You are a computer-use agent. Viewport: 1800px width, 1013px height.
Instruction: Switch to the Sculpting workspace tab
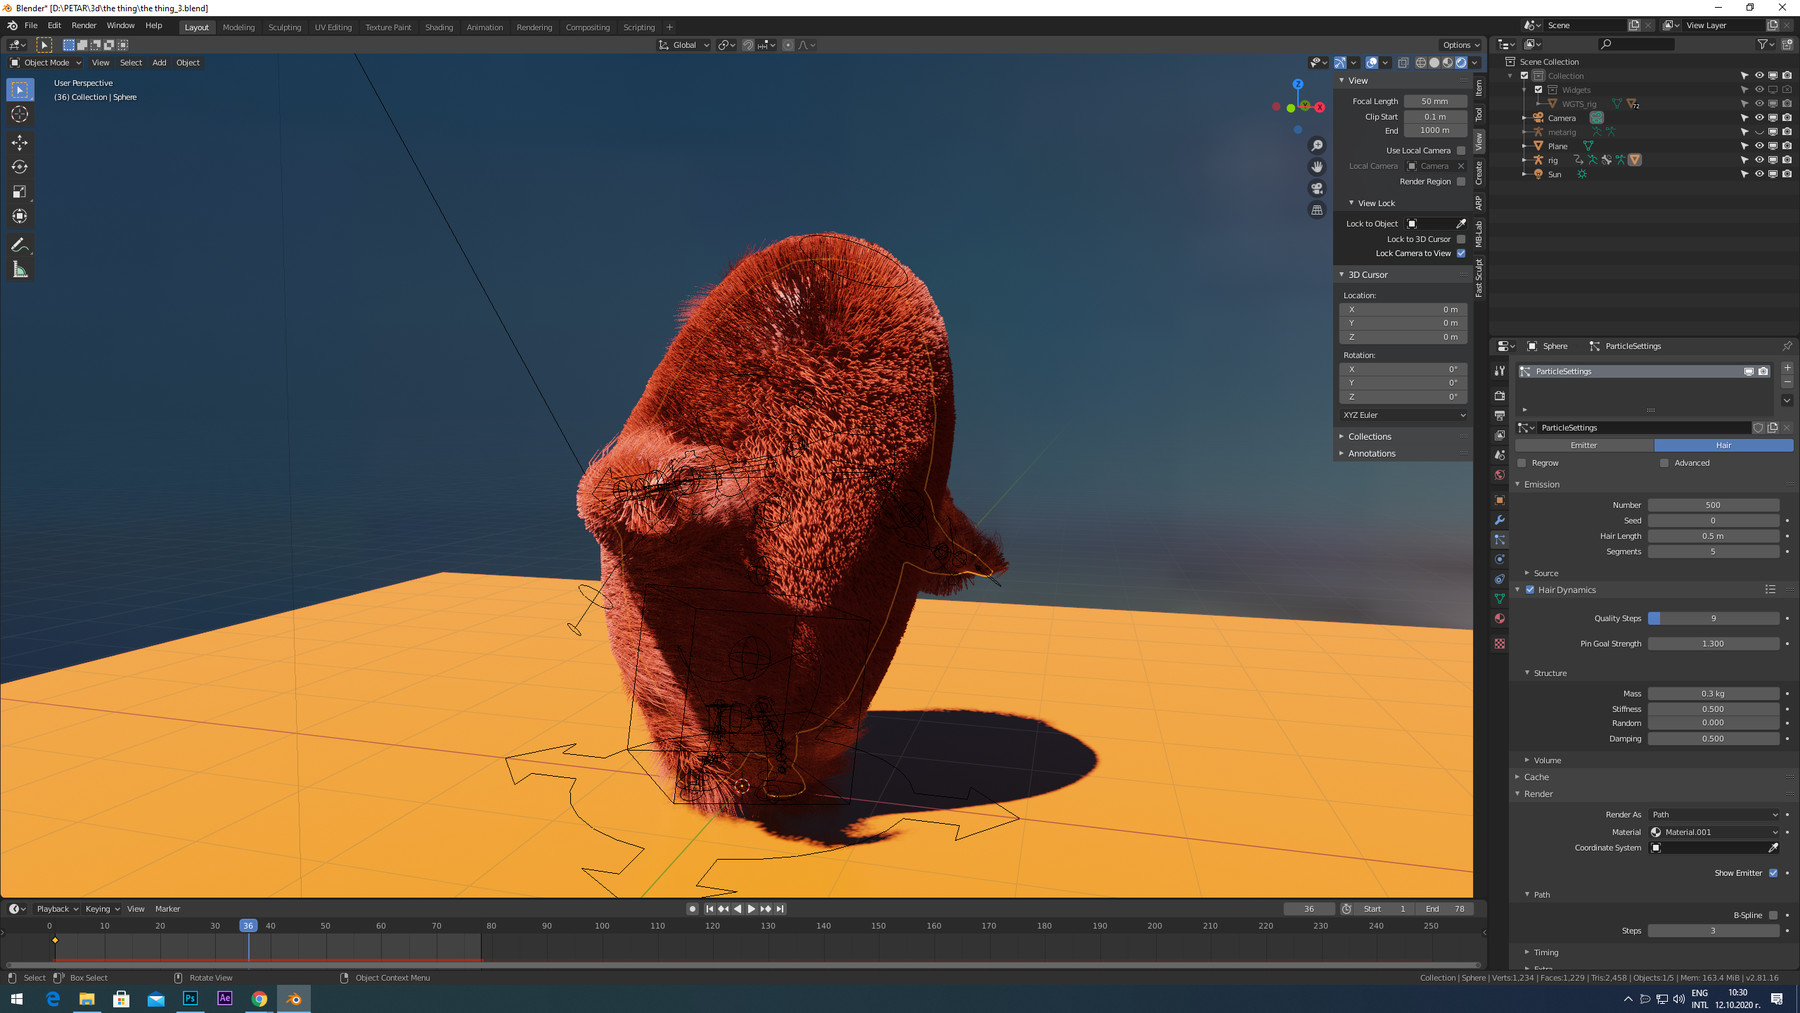coord(284,27)
